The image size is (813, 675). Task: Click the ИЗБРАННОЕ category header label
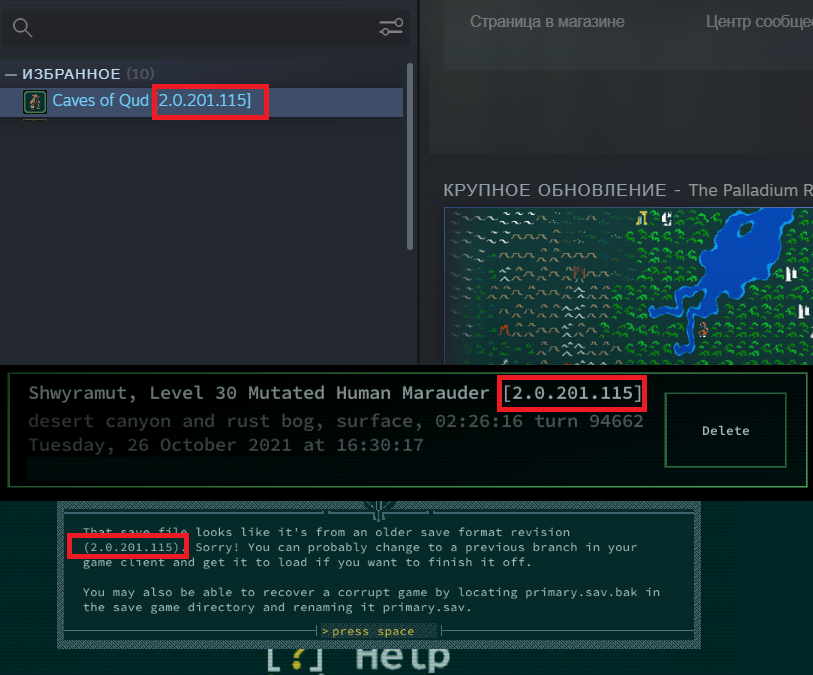pos(71,74)
